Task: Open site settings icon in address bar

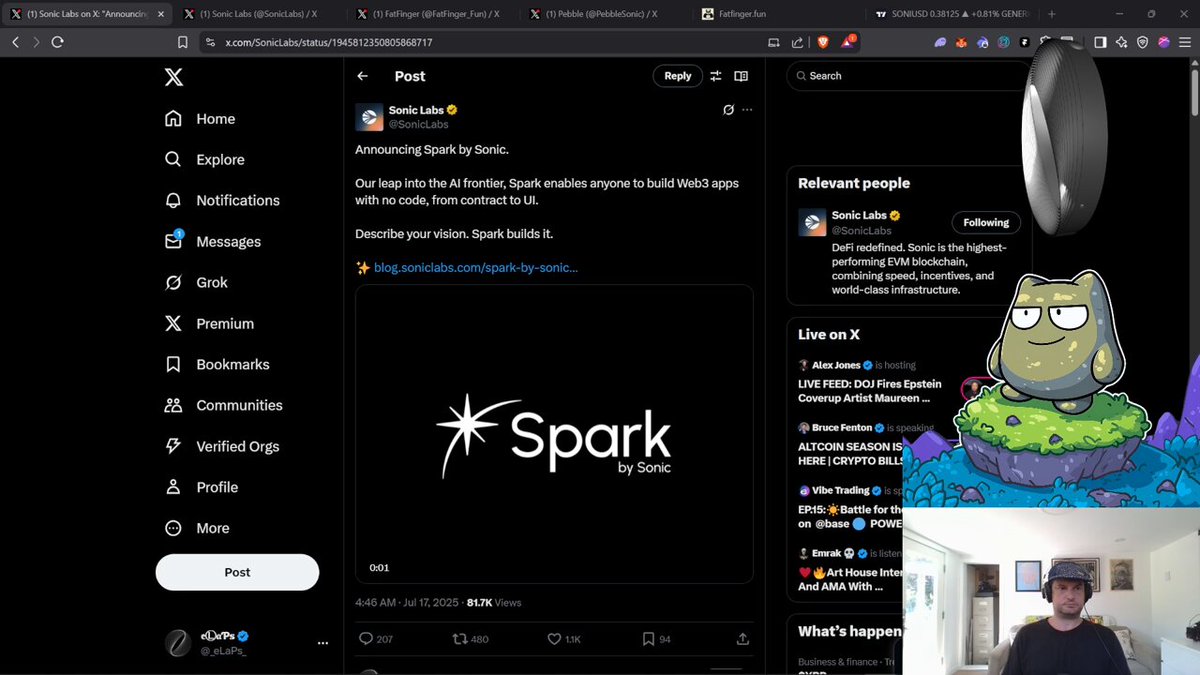Action: point(210,42)
